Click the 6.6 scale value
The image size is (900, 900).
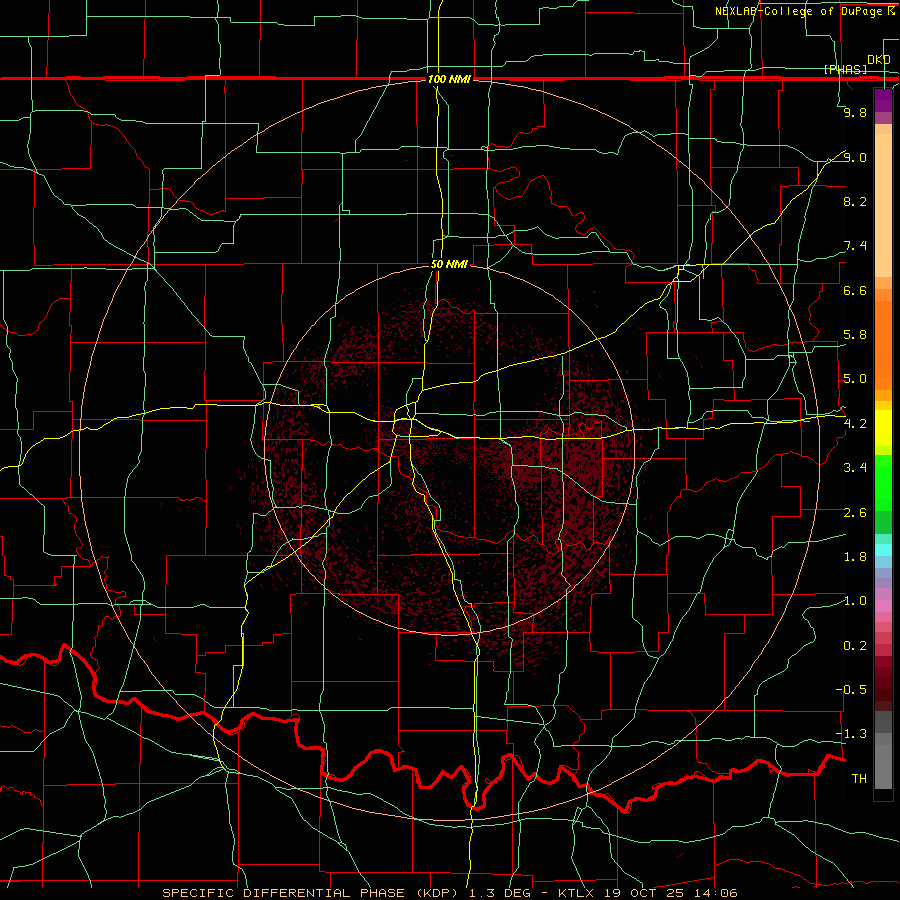(855, 290)
